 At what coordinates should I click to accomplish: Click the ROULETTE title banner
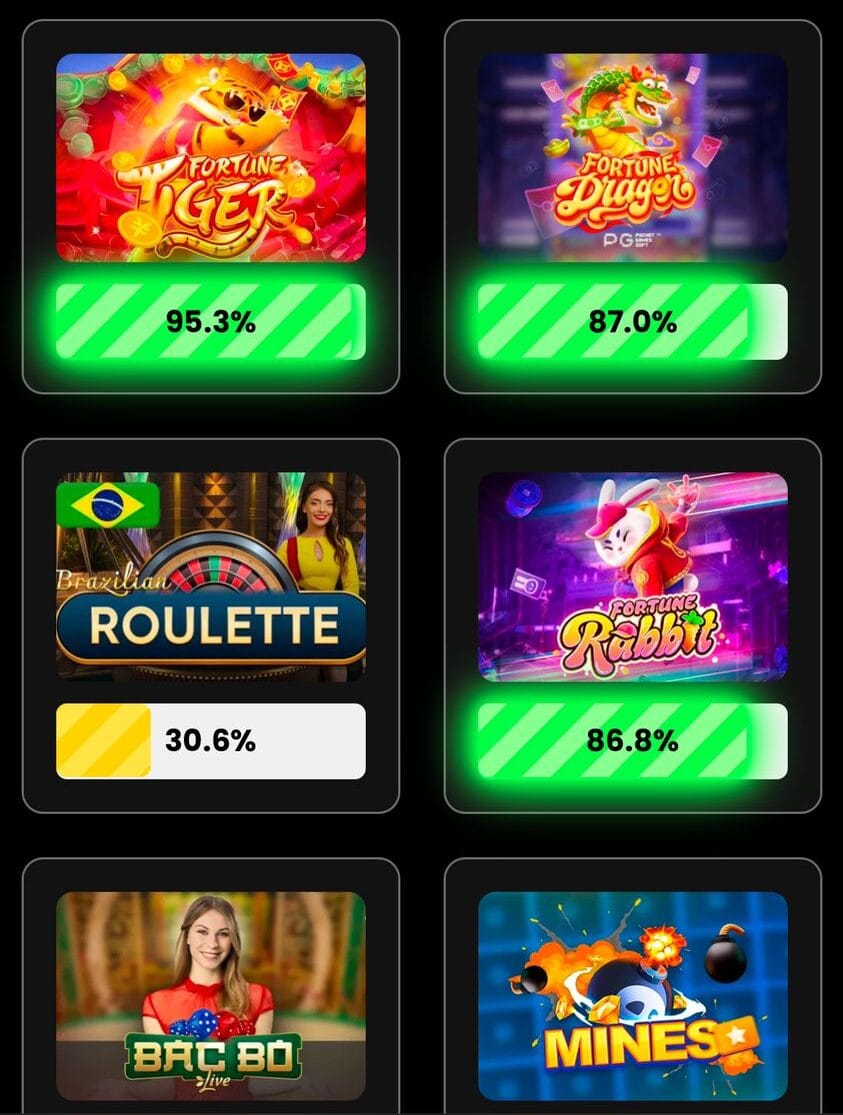[x=211, y=626]
